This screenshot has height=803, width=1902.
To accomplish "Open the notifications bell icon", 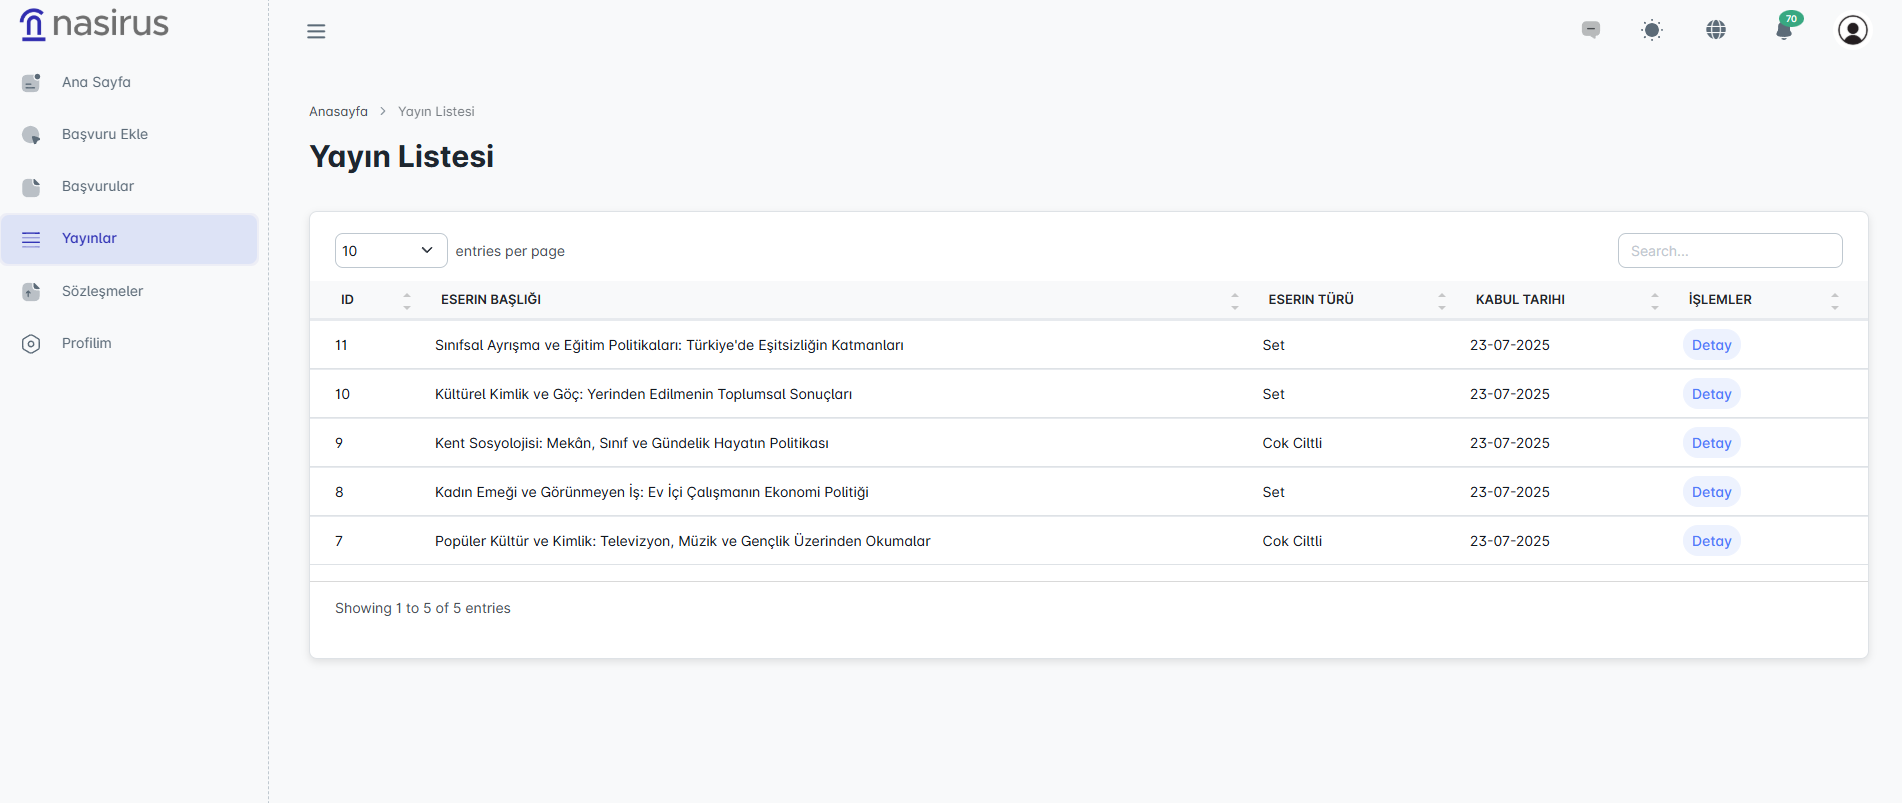I will click(1784, 29).
